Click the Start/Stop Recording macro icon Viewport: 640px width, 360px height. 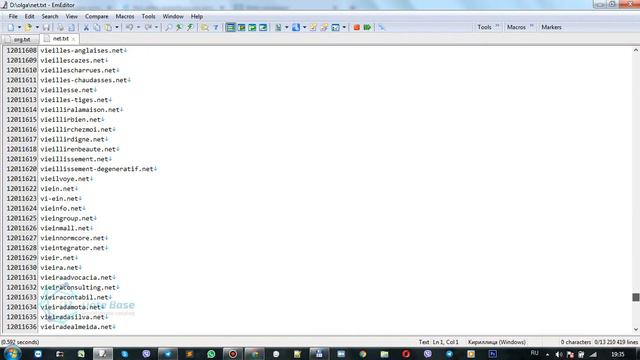[x=356, y=27]
